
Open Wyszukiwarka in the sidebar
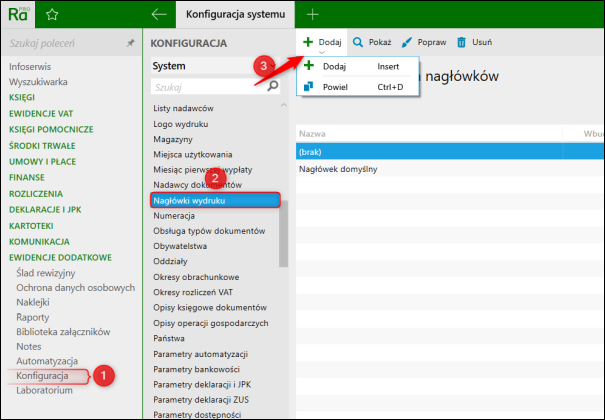38,82
